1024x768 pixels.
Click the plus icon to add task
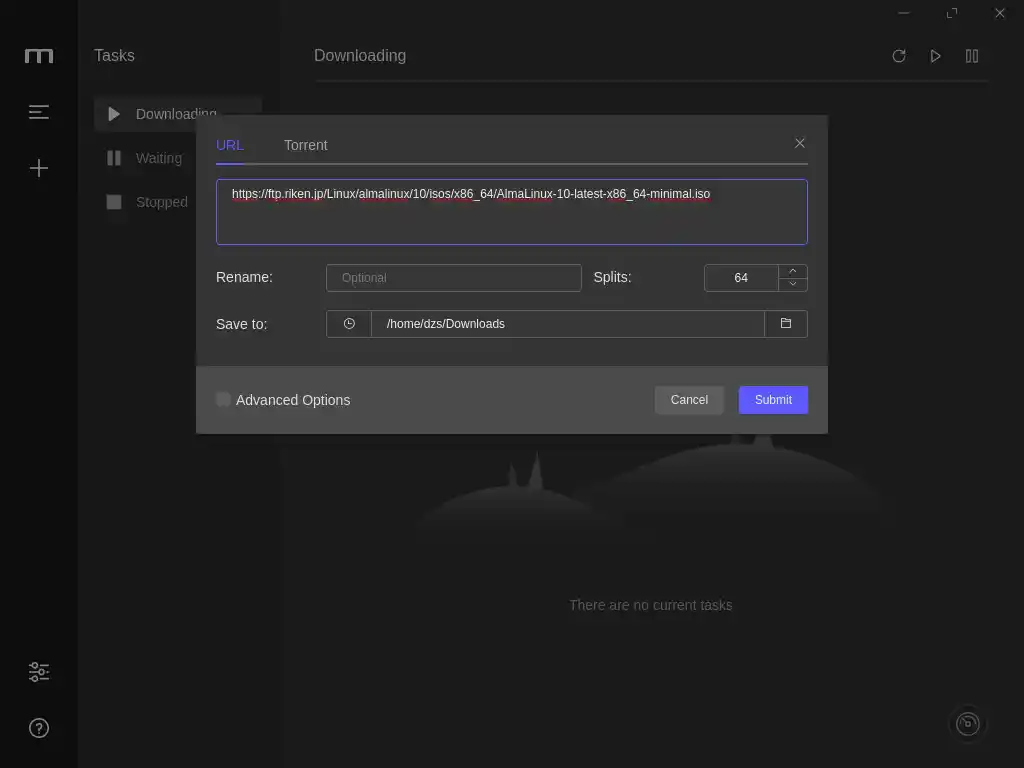[39, 168]
